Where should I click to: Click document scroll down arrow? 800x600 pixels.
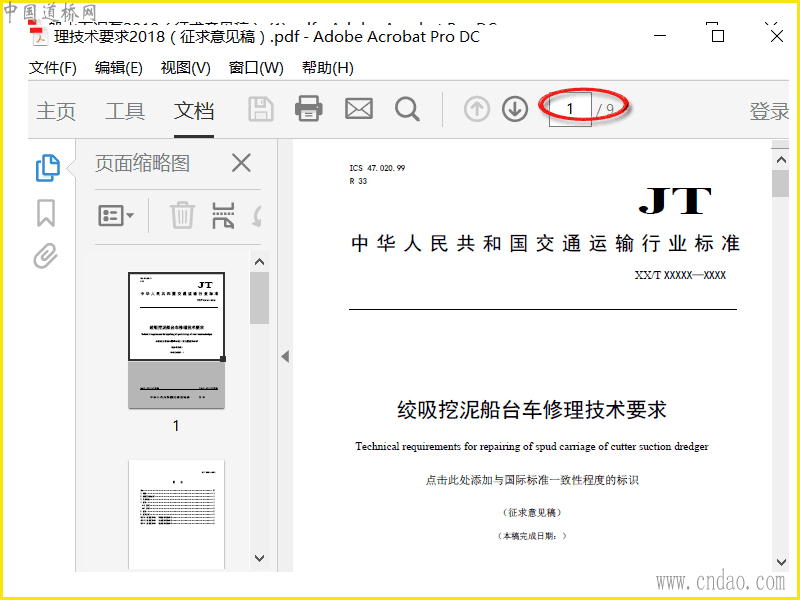[781, 562]
